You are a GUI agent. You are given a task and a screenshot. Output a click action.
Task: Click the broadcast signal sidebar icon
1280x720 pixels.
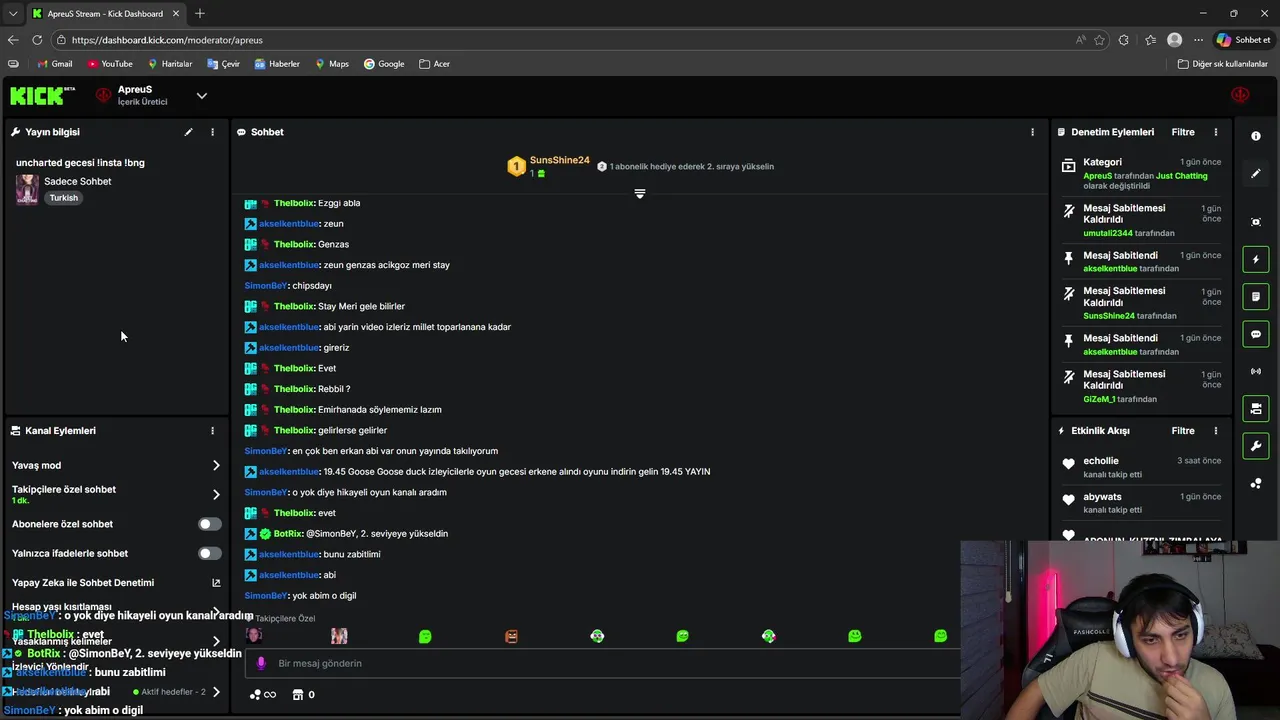(1256, 372)
